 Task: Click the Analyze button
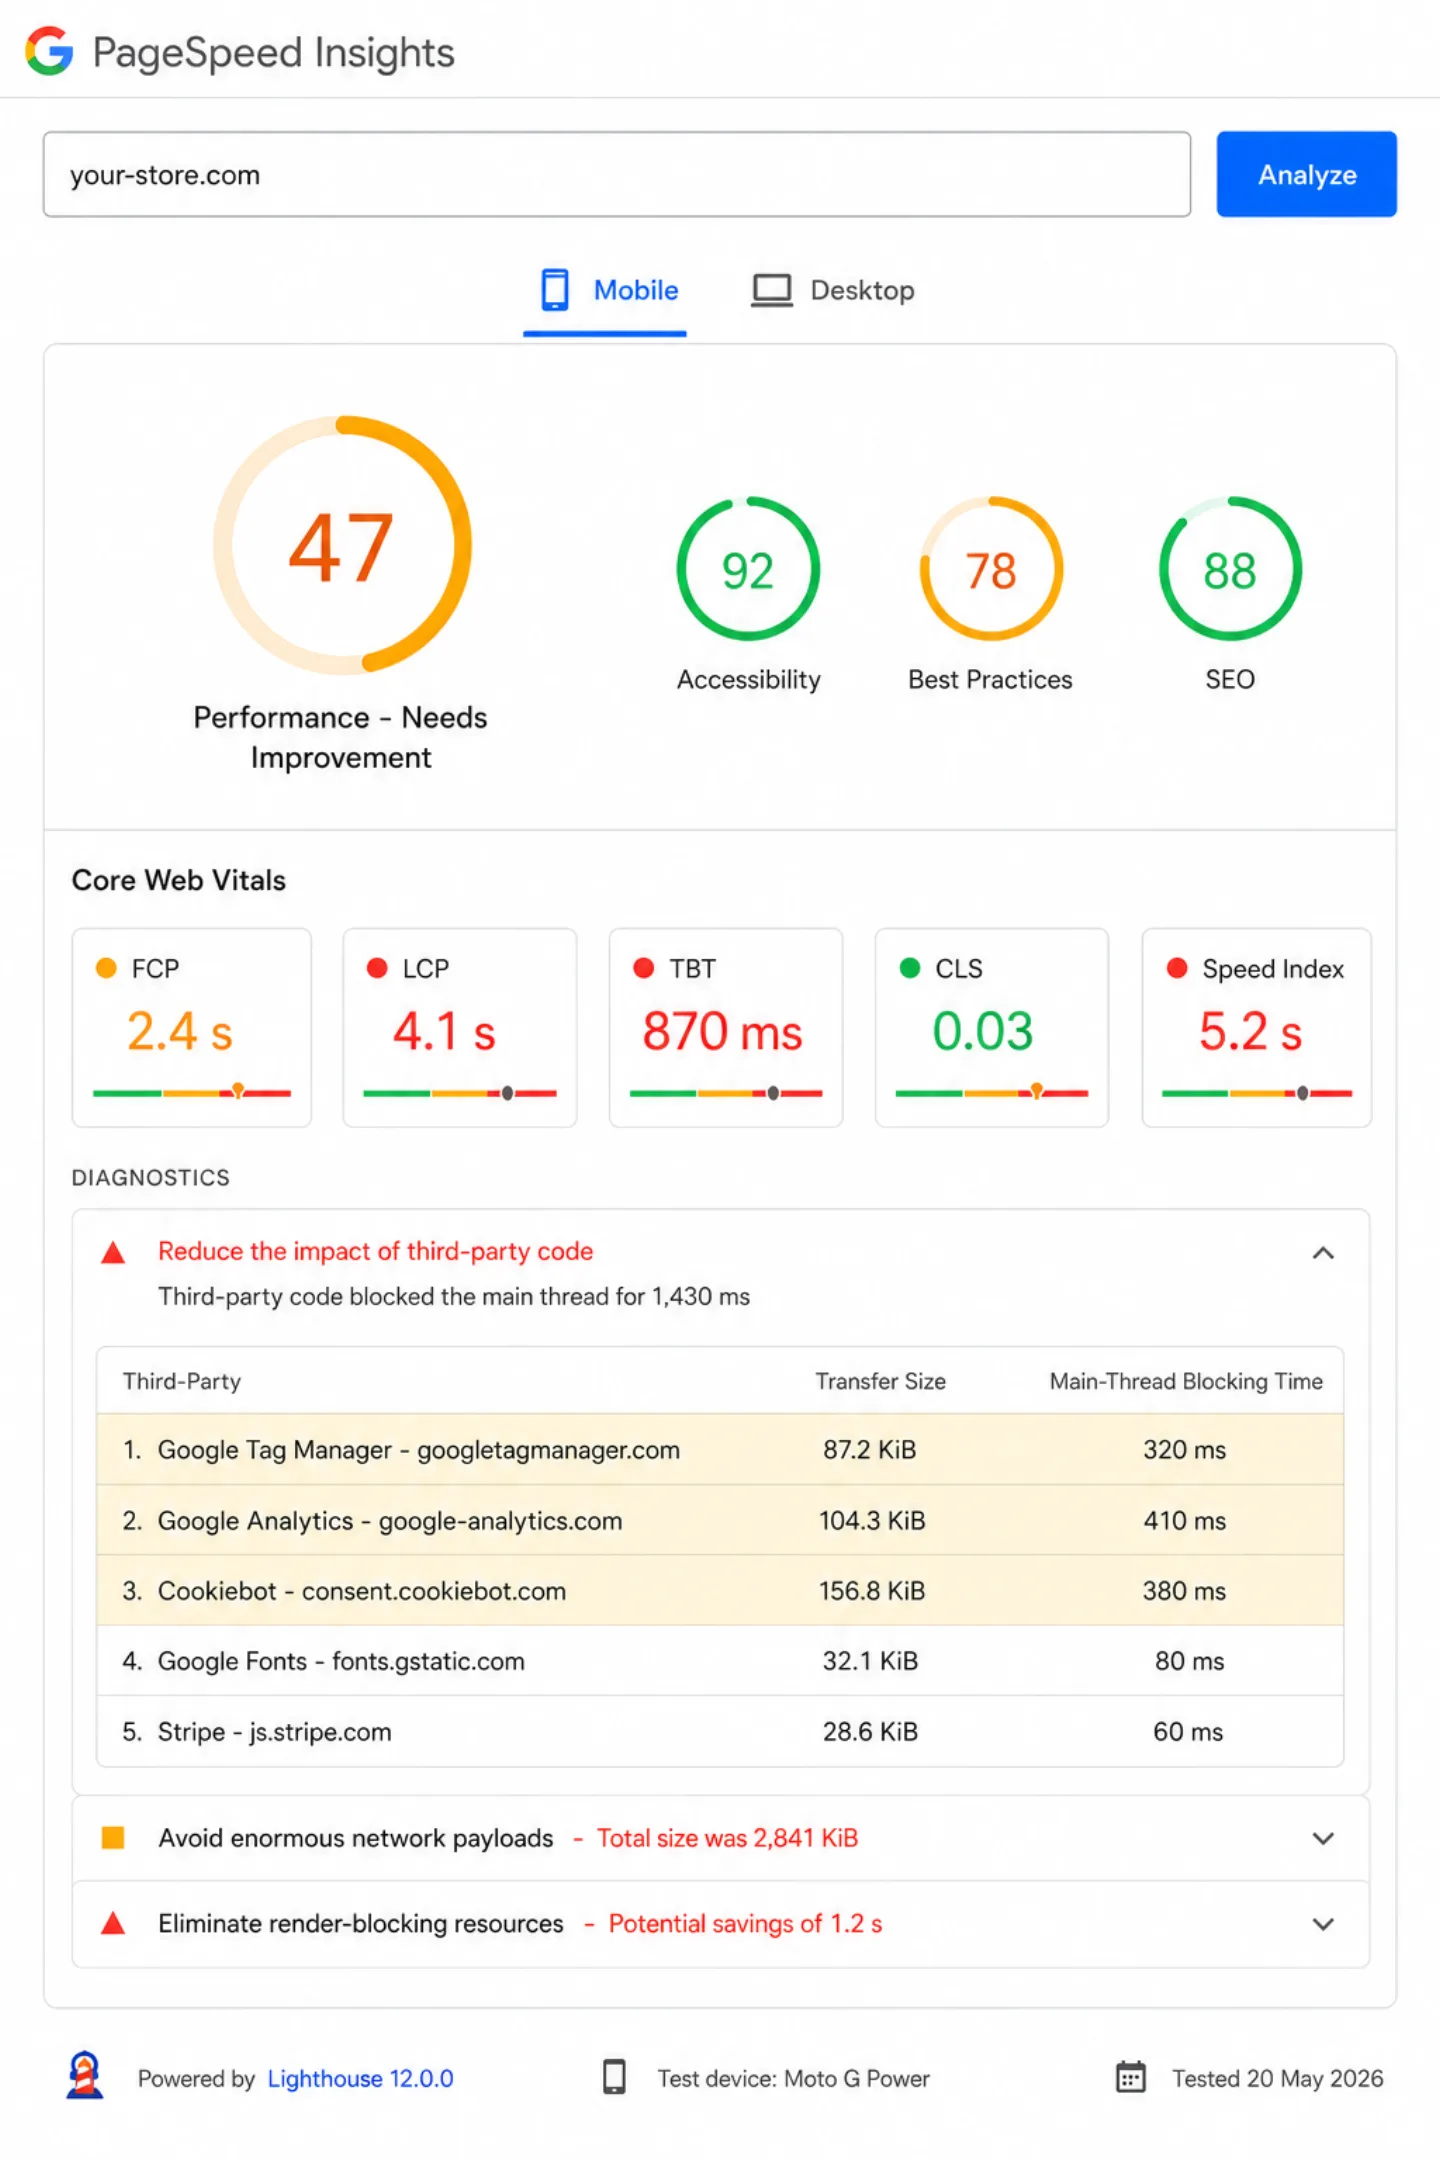tap(1306, 174)
